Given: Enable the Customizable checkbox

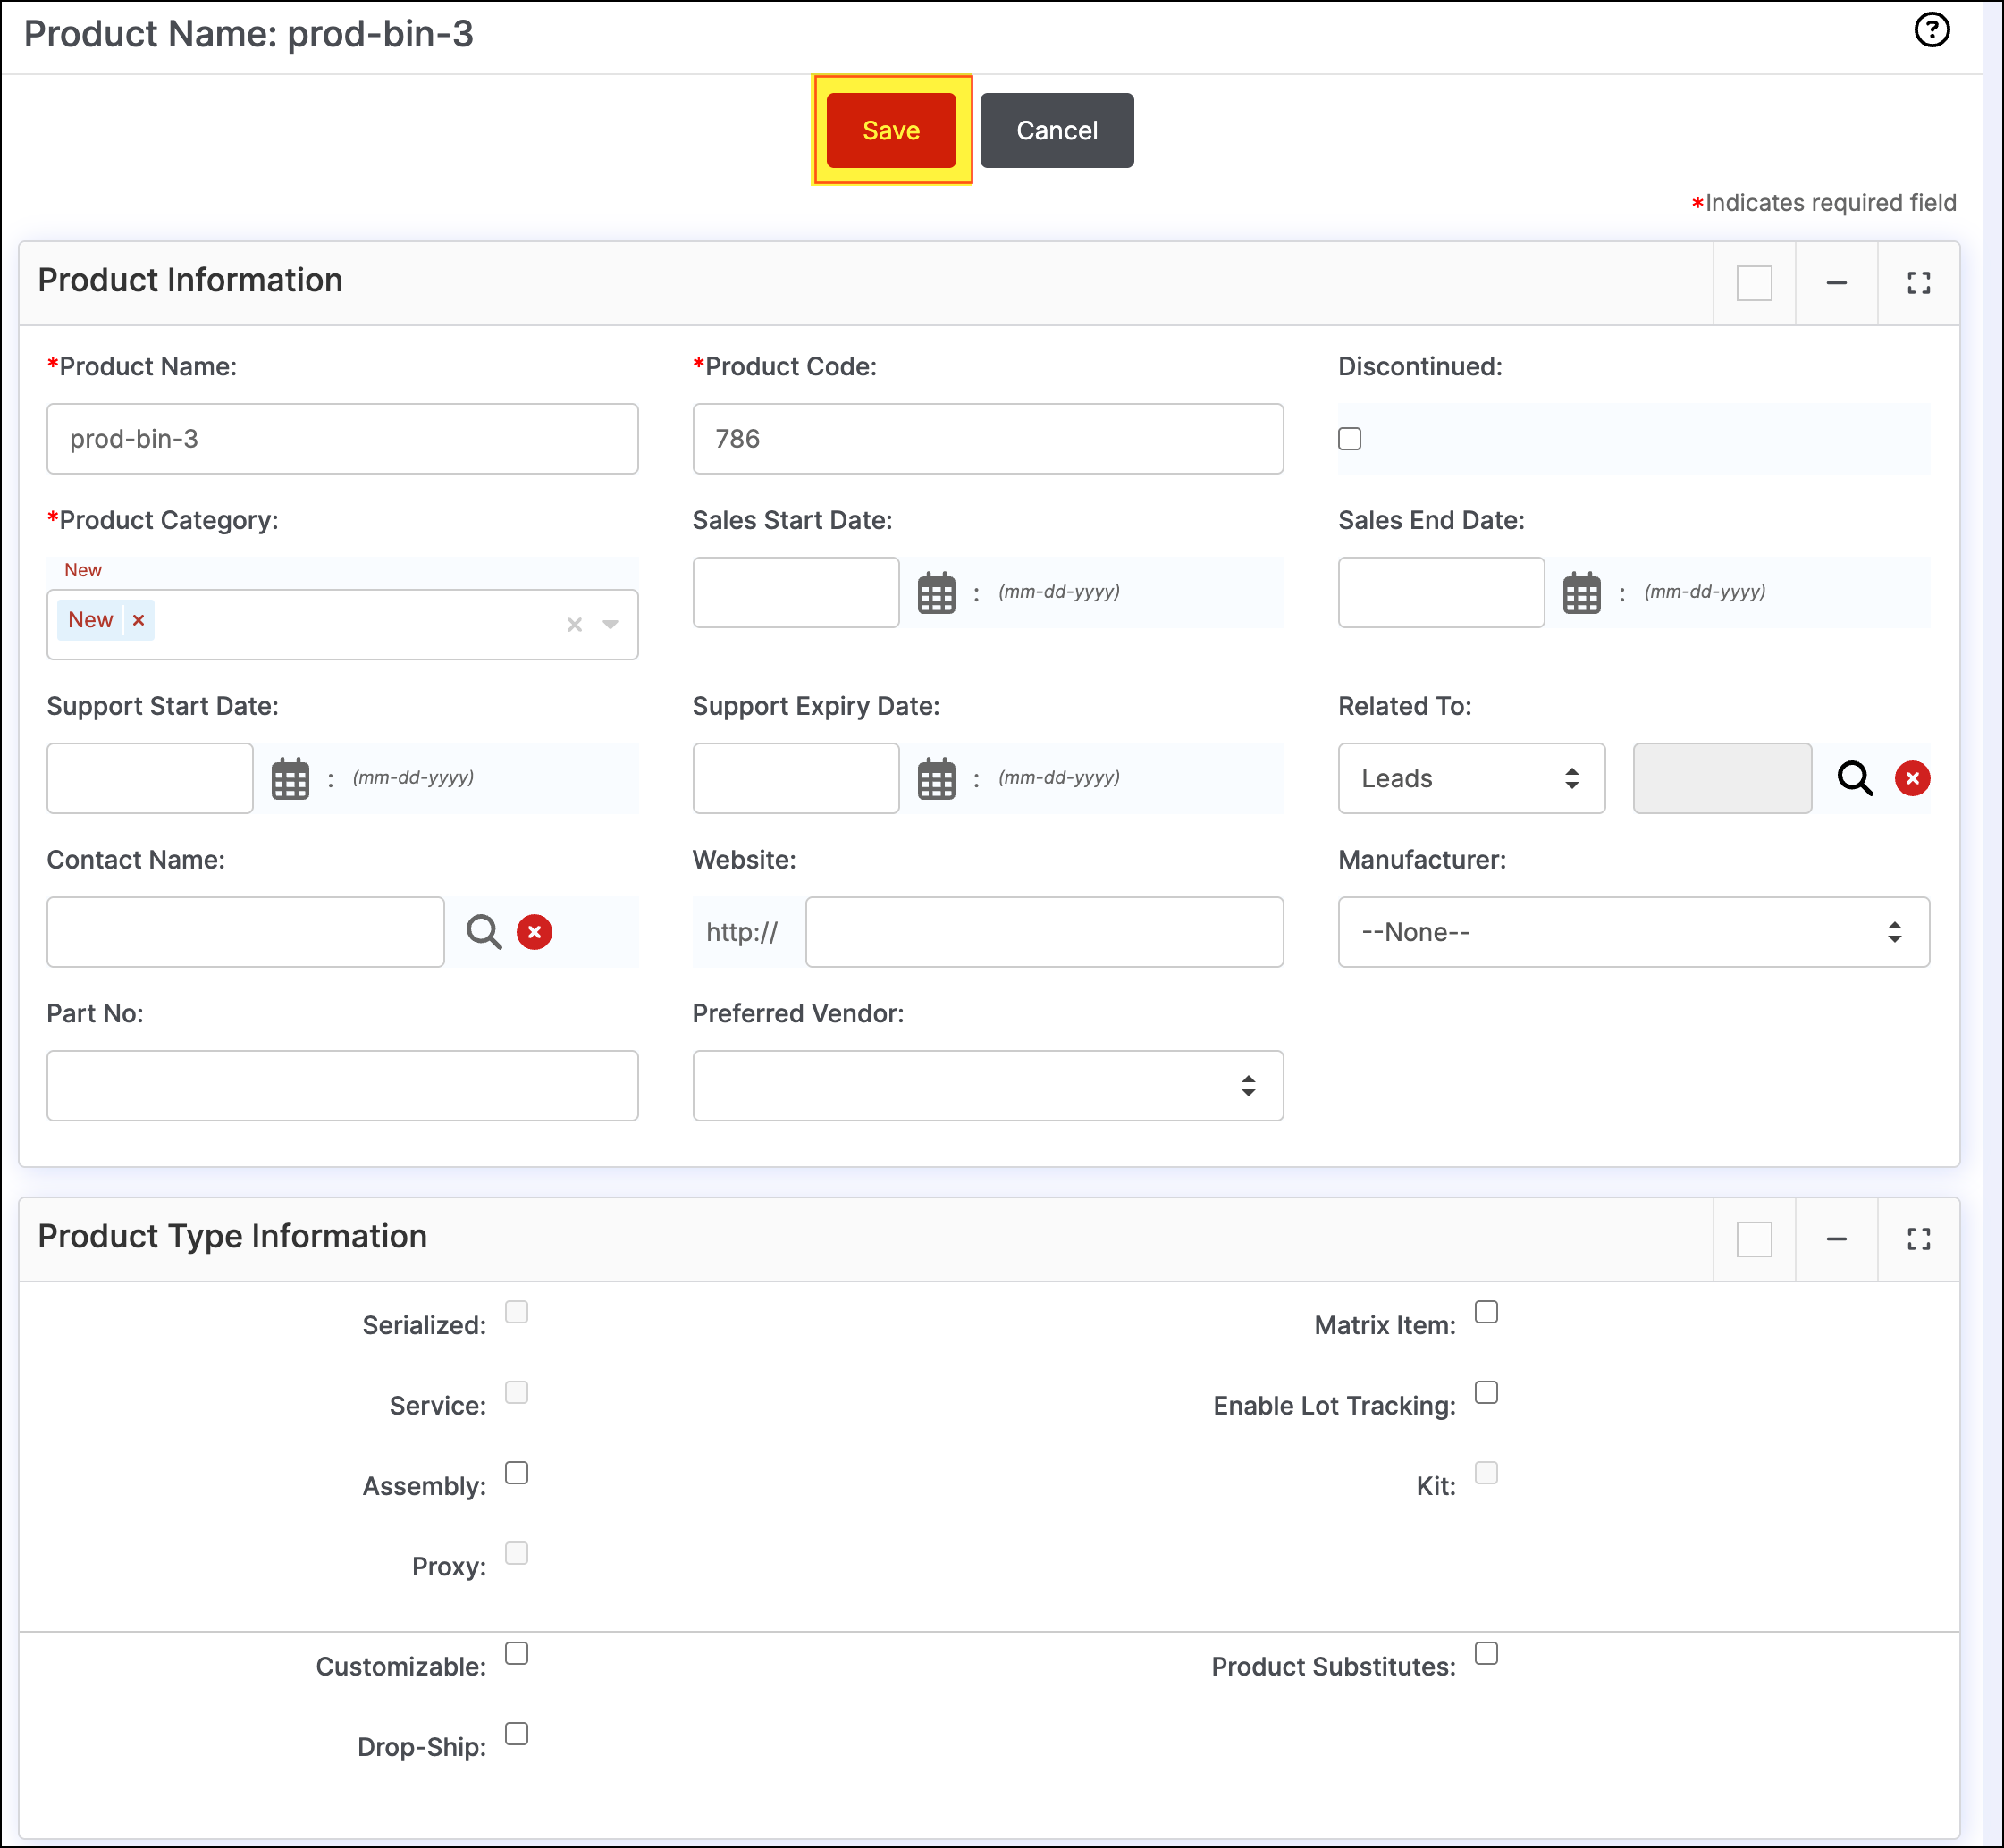Looking at the screenshot, I should 516,1653.
